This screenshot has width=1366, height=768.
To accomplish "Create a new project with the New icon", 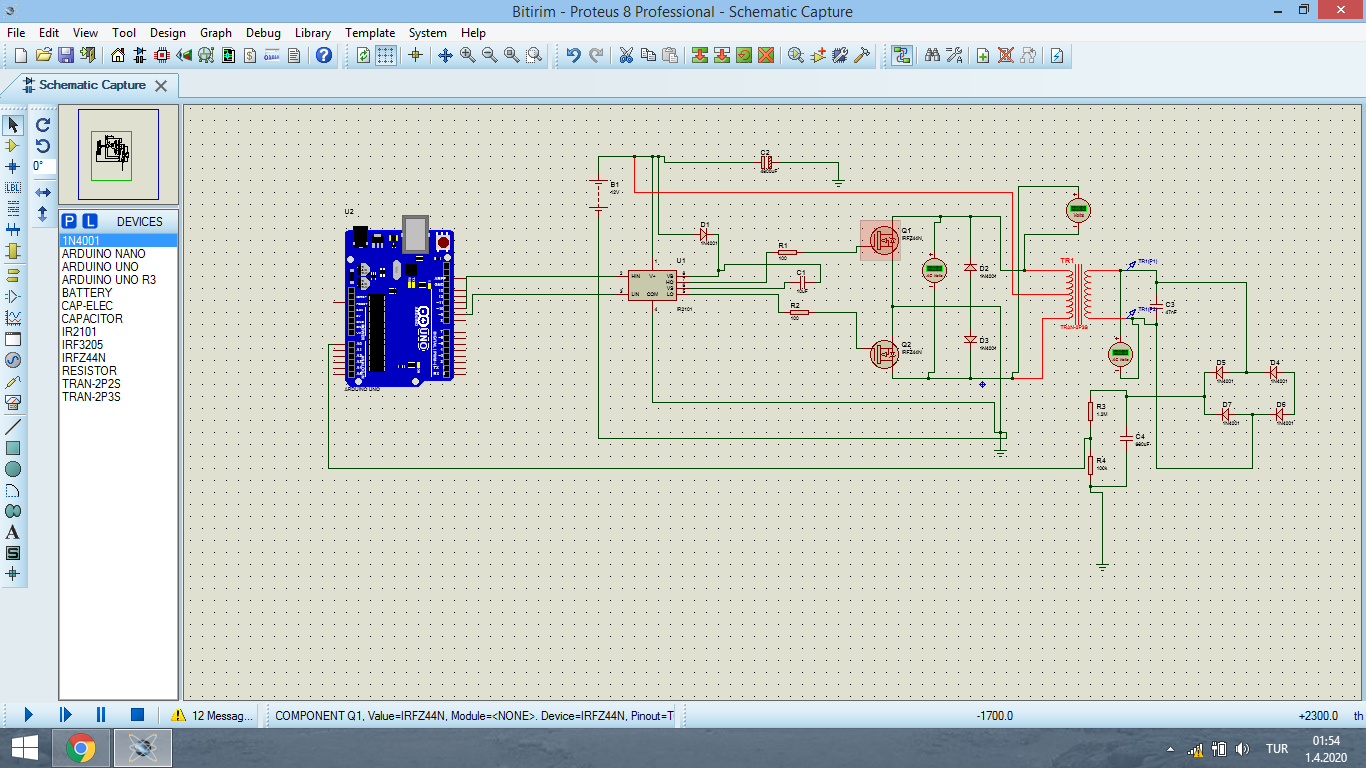I will 20,55.
